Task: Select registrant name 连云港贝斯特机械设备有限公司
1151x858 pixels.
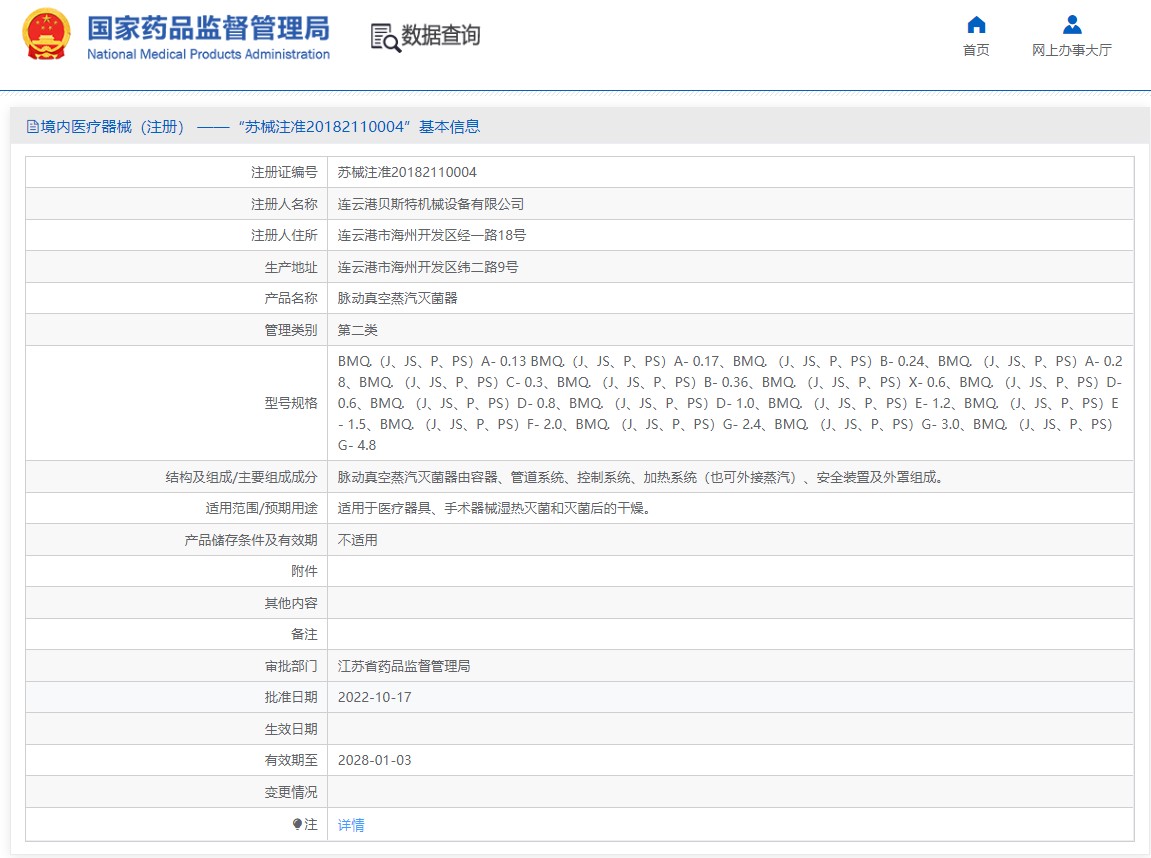Action: point(431,204)
